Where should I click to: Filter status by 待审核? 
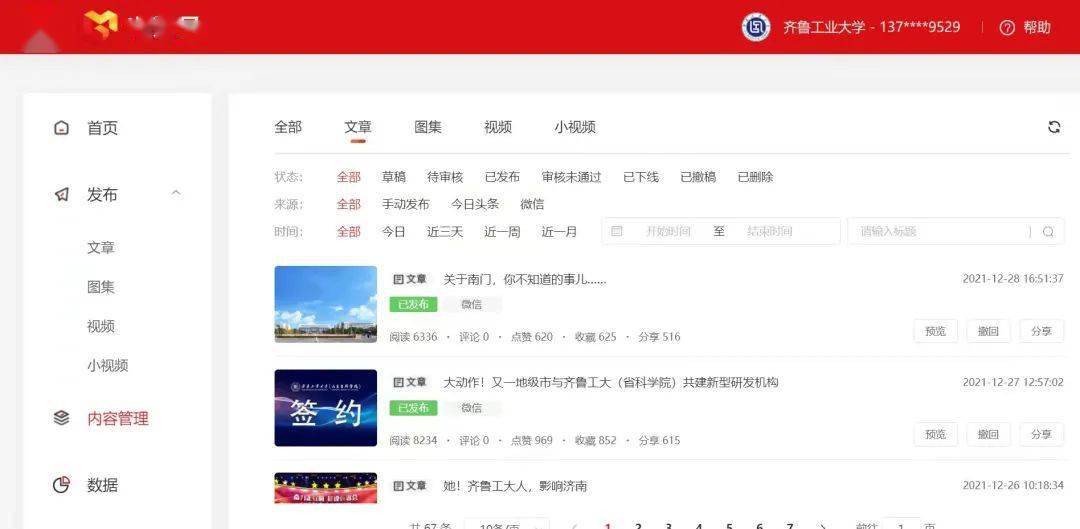(445, 177)
